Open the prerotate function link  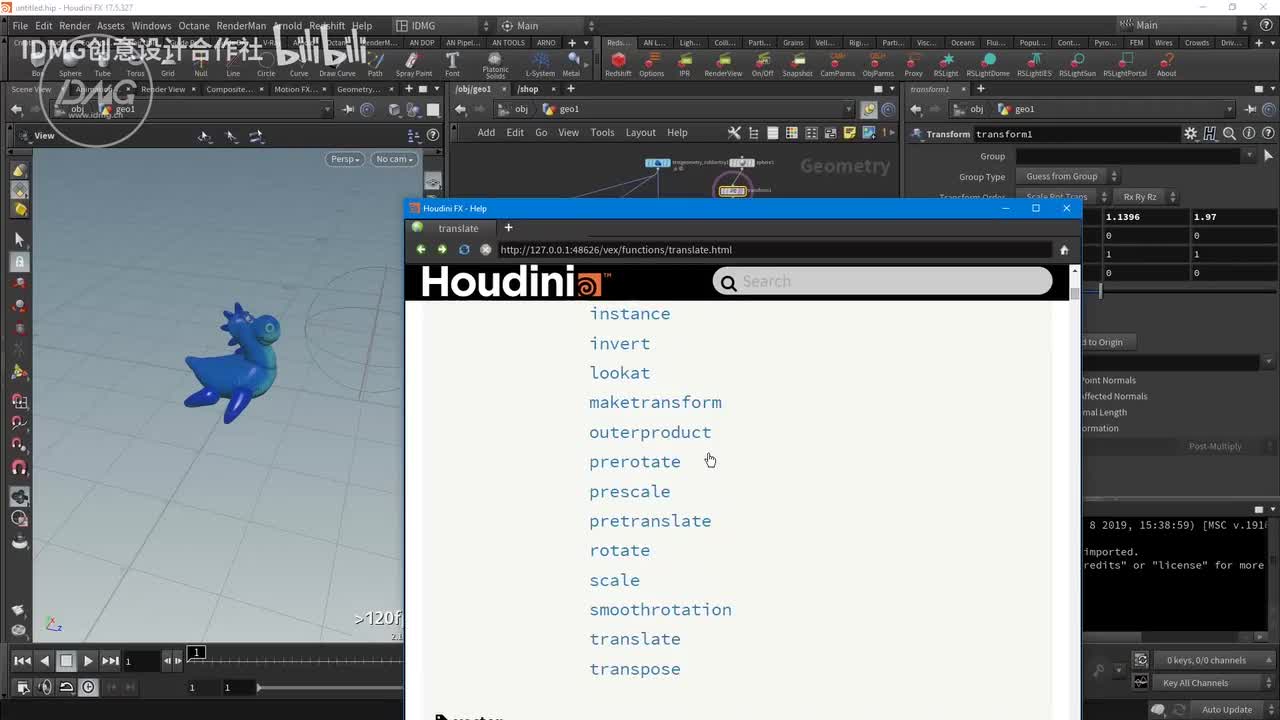click(635, 462)
